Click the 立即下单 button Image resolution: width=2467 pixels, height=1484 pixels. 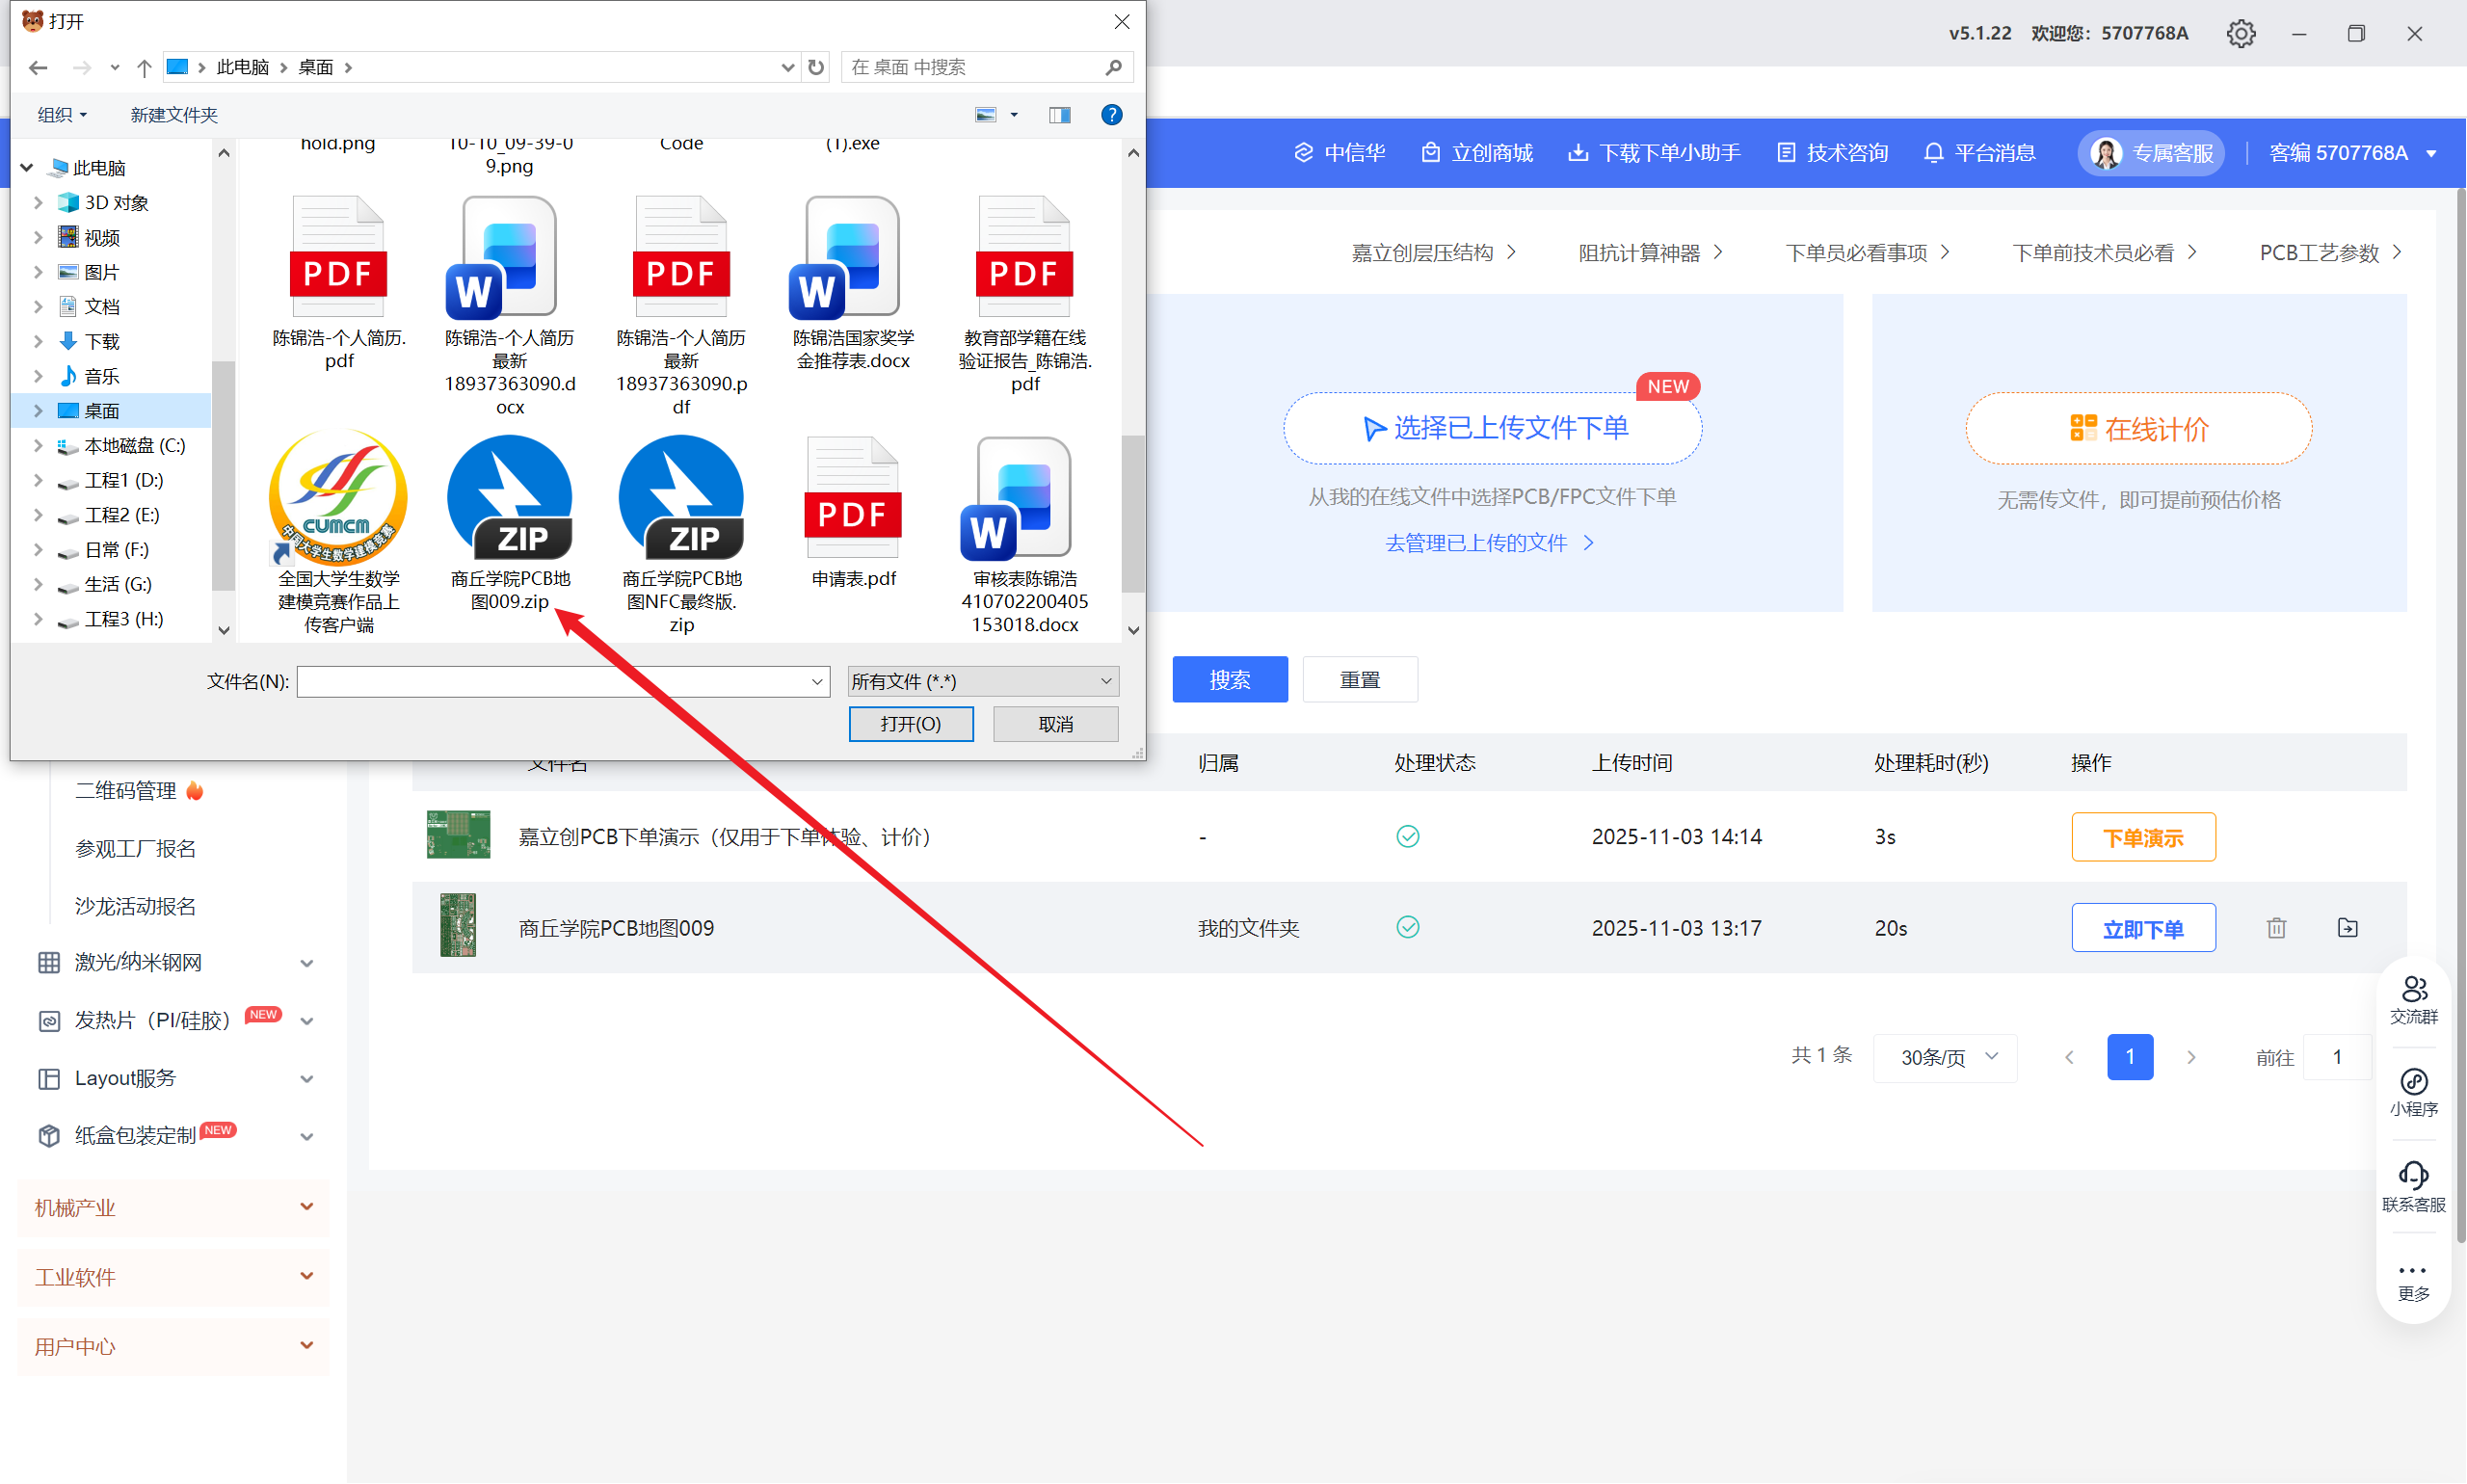pos(2142,928)
